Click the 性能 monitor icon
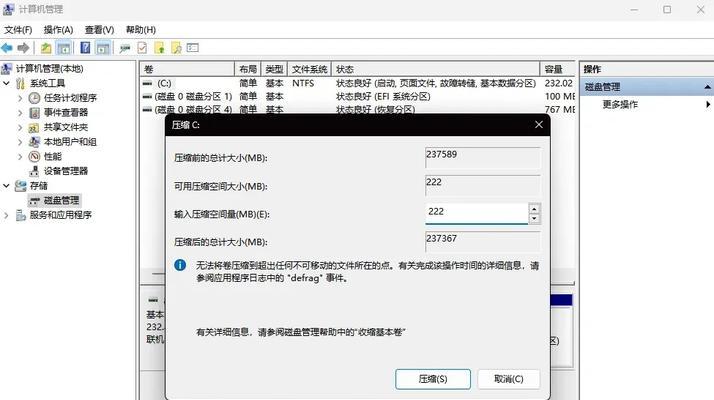This screenshot has height=400, width=714. pos(34,156)
